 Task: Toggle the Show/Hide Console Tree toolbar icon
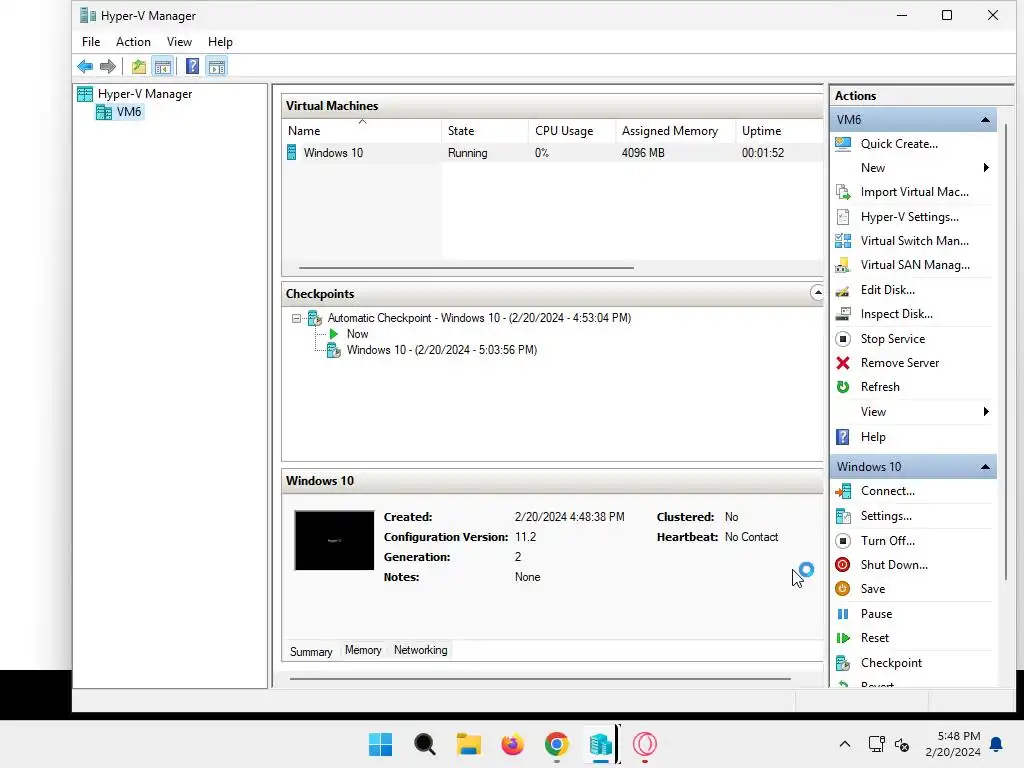coord(163,66)
